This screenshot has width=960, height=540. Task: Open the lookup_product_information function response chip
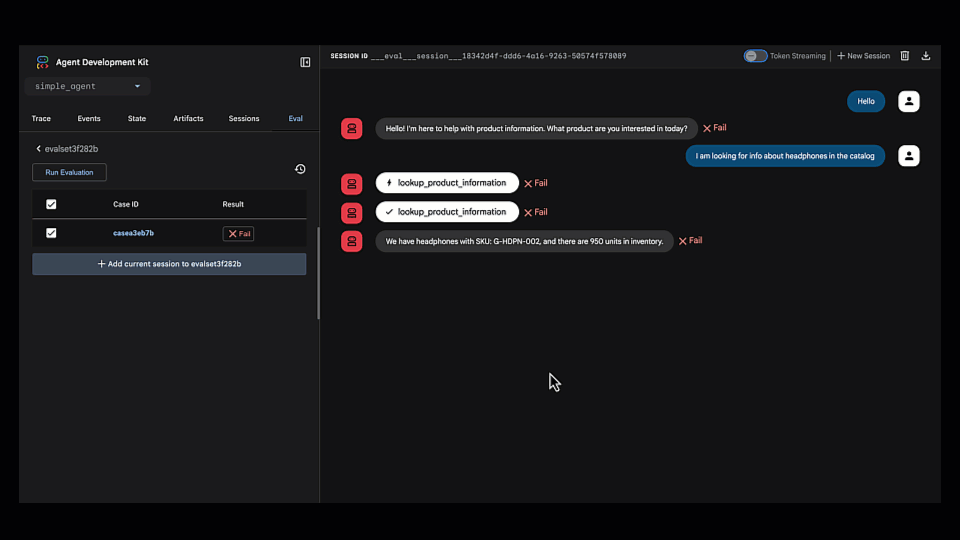(x=447, y=212)
